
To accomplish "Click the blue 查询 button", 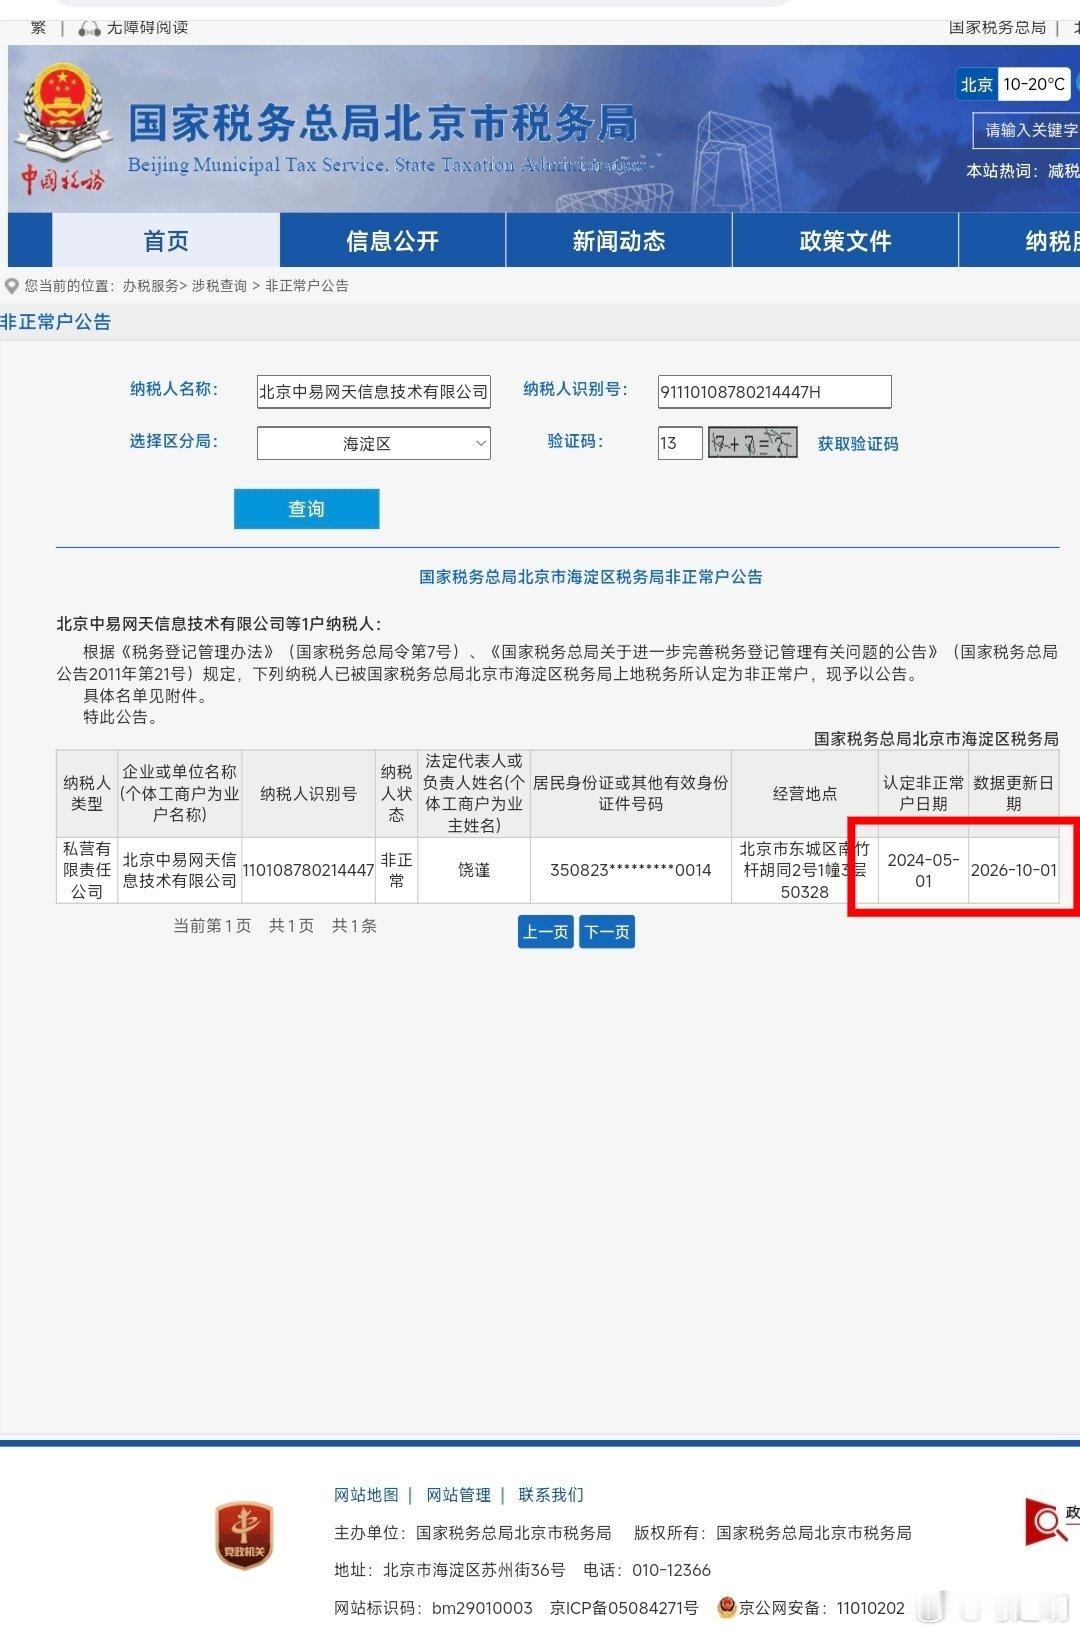I will [307, 509].
